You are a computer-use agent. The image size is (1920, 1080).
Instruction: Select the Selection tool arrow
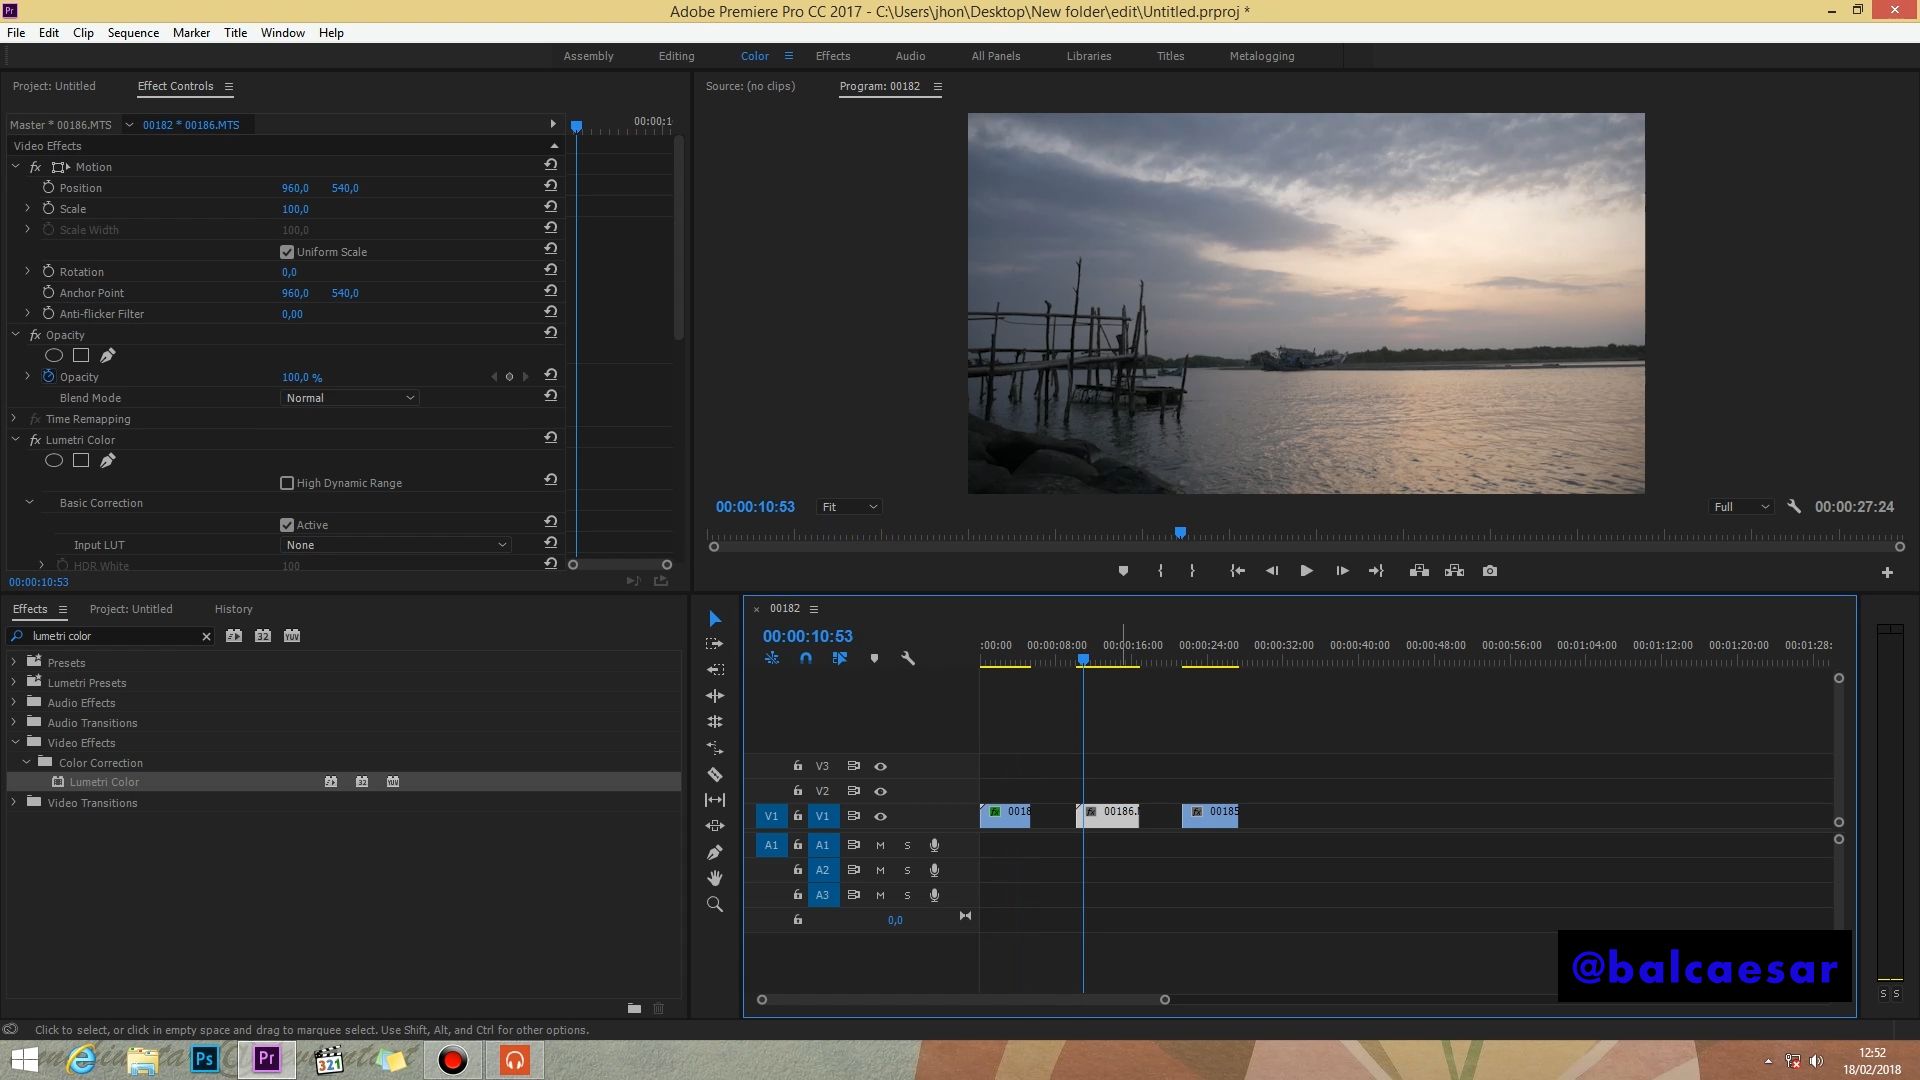point(715,619)
